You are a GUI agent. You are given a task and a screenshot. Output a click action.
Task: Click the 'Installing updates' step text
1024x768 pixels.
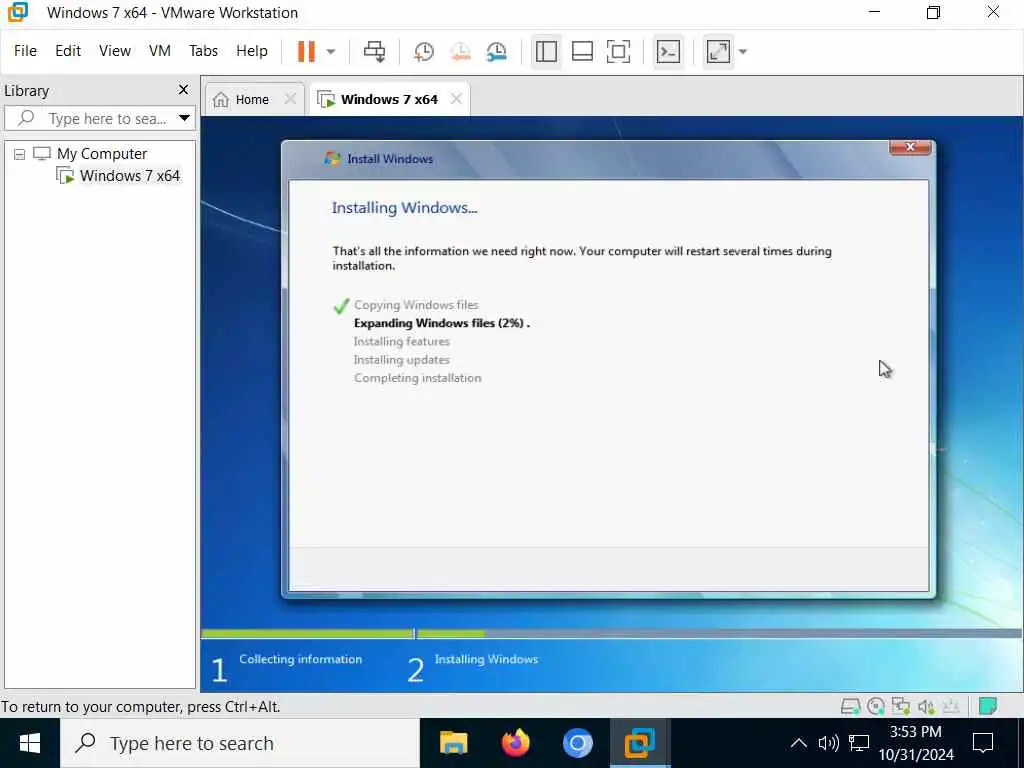[x=402, y=360]
